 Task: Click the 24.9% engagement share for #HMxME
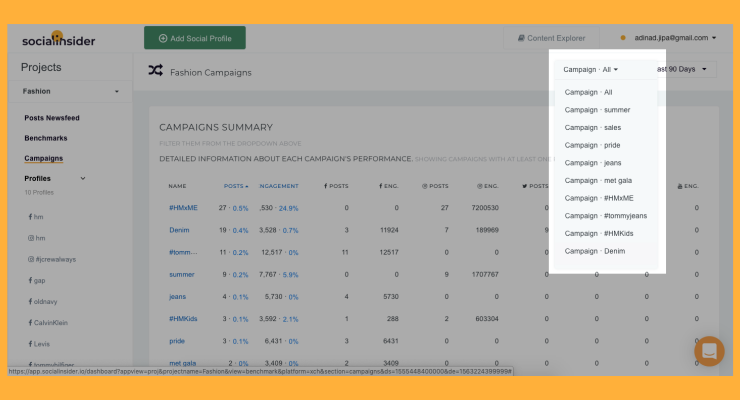tap(288, 208)
